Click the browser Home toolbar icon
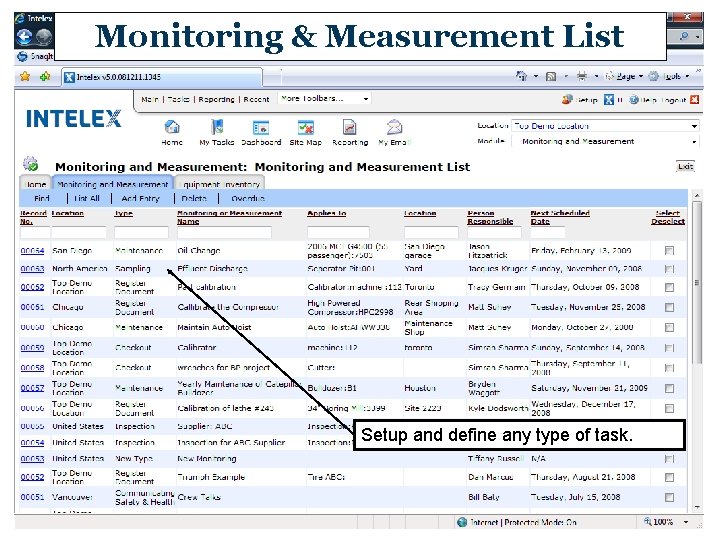The height and width of the screenshot is (540, 720). tap(521, 76)
